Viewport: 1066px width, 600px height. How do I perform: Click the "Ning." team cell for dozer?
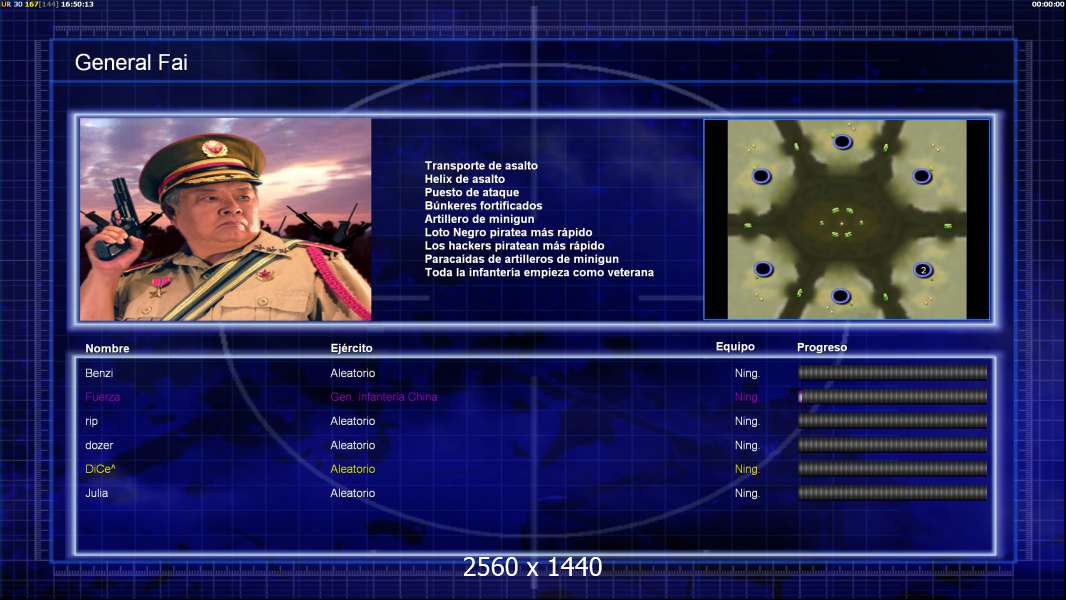pos(746,445)
